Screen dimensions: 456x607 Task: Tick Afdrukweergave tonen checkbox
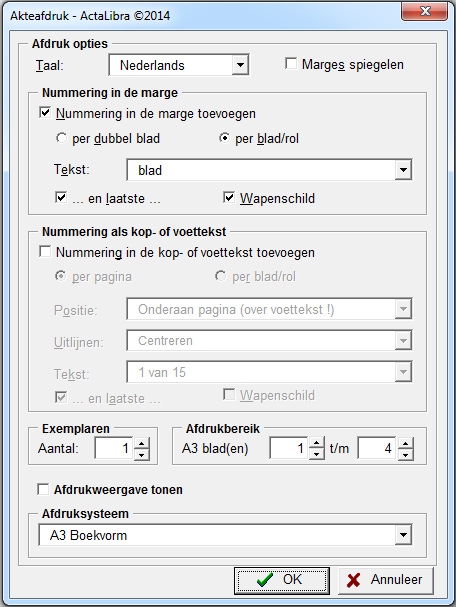coord(43,489)
